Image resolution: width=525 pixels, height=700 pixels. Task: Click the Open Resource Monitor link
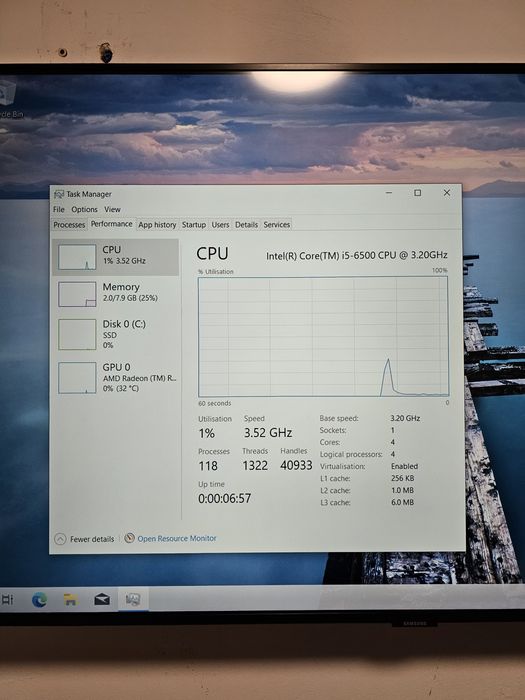(177, 538)
